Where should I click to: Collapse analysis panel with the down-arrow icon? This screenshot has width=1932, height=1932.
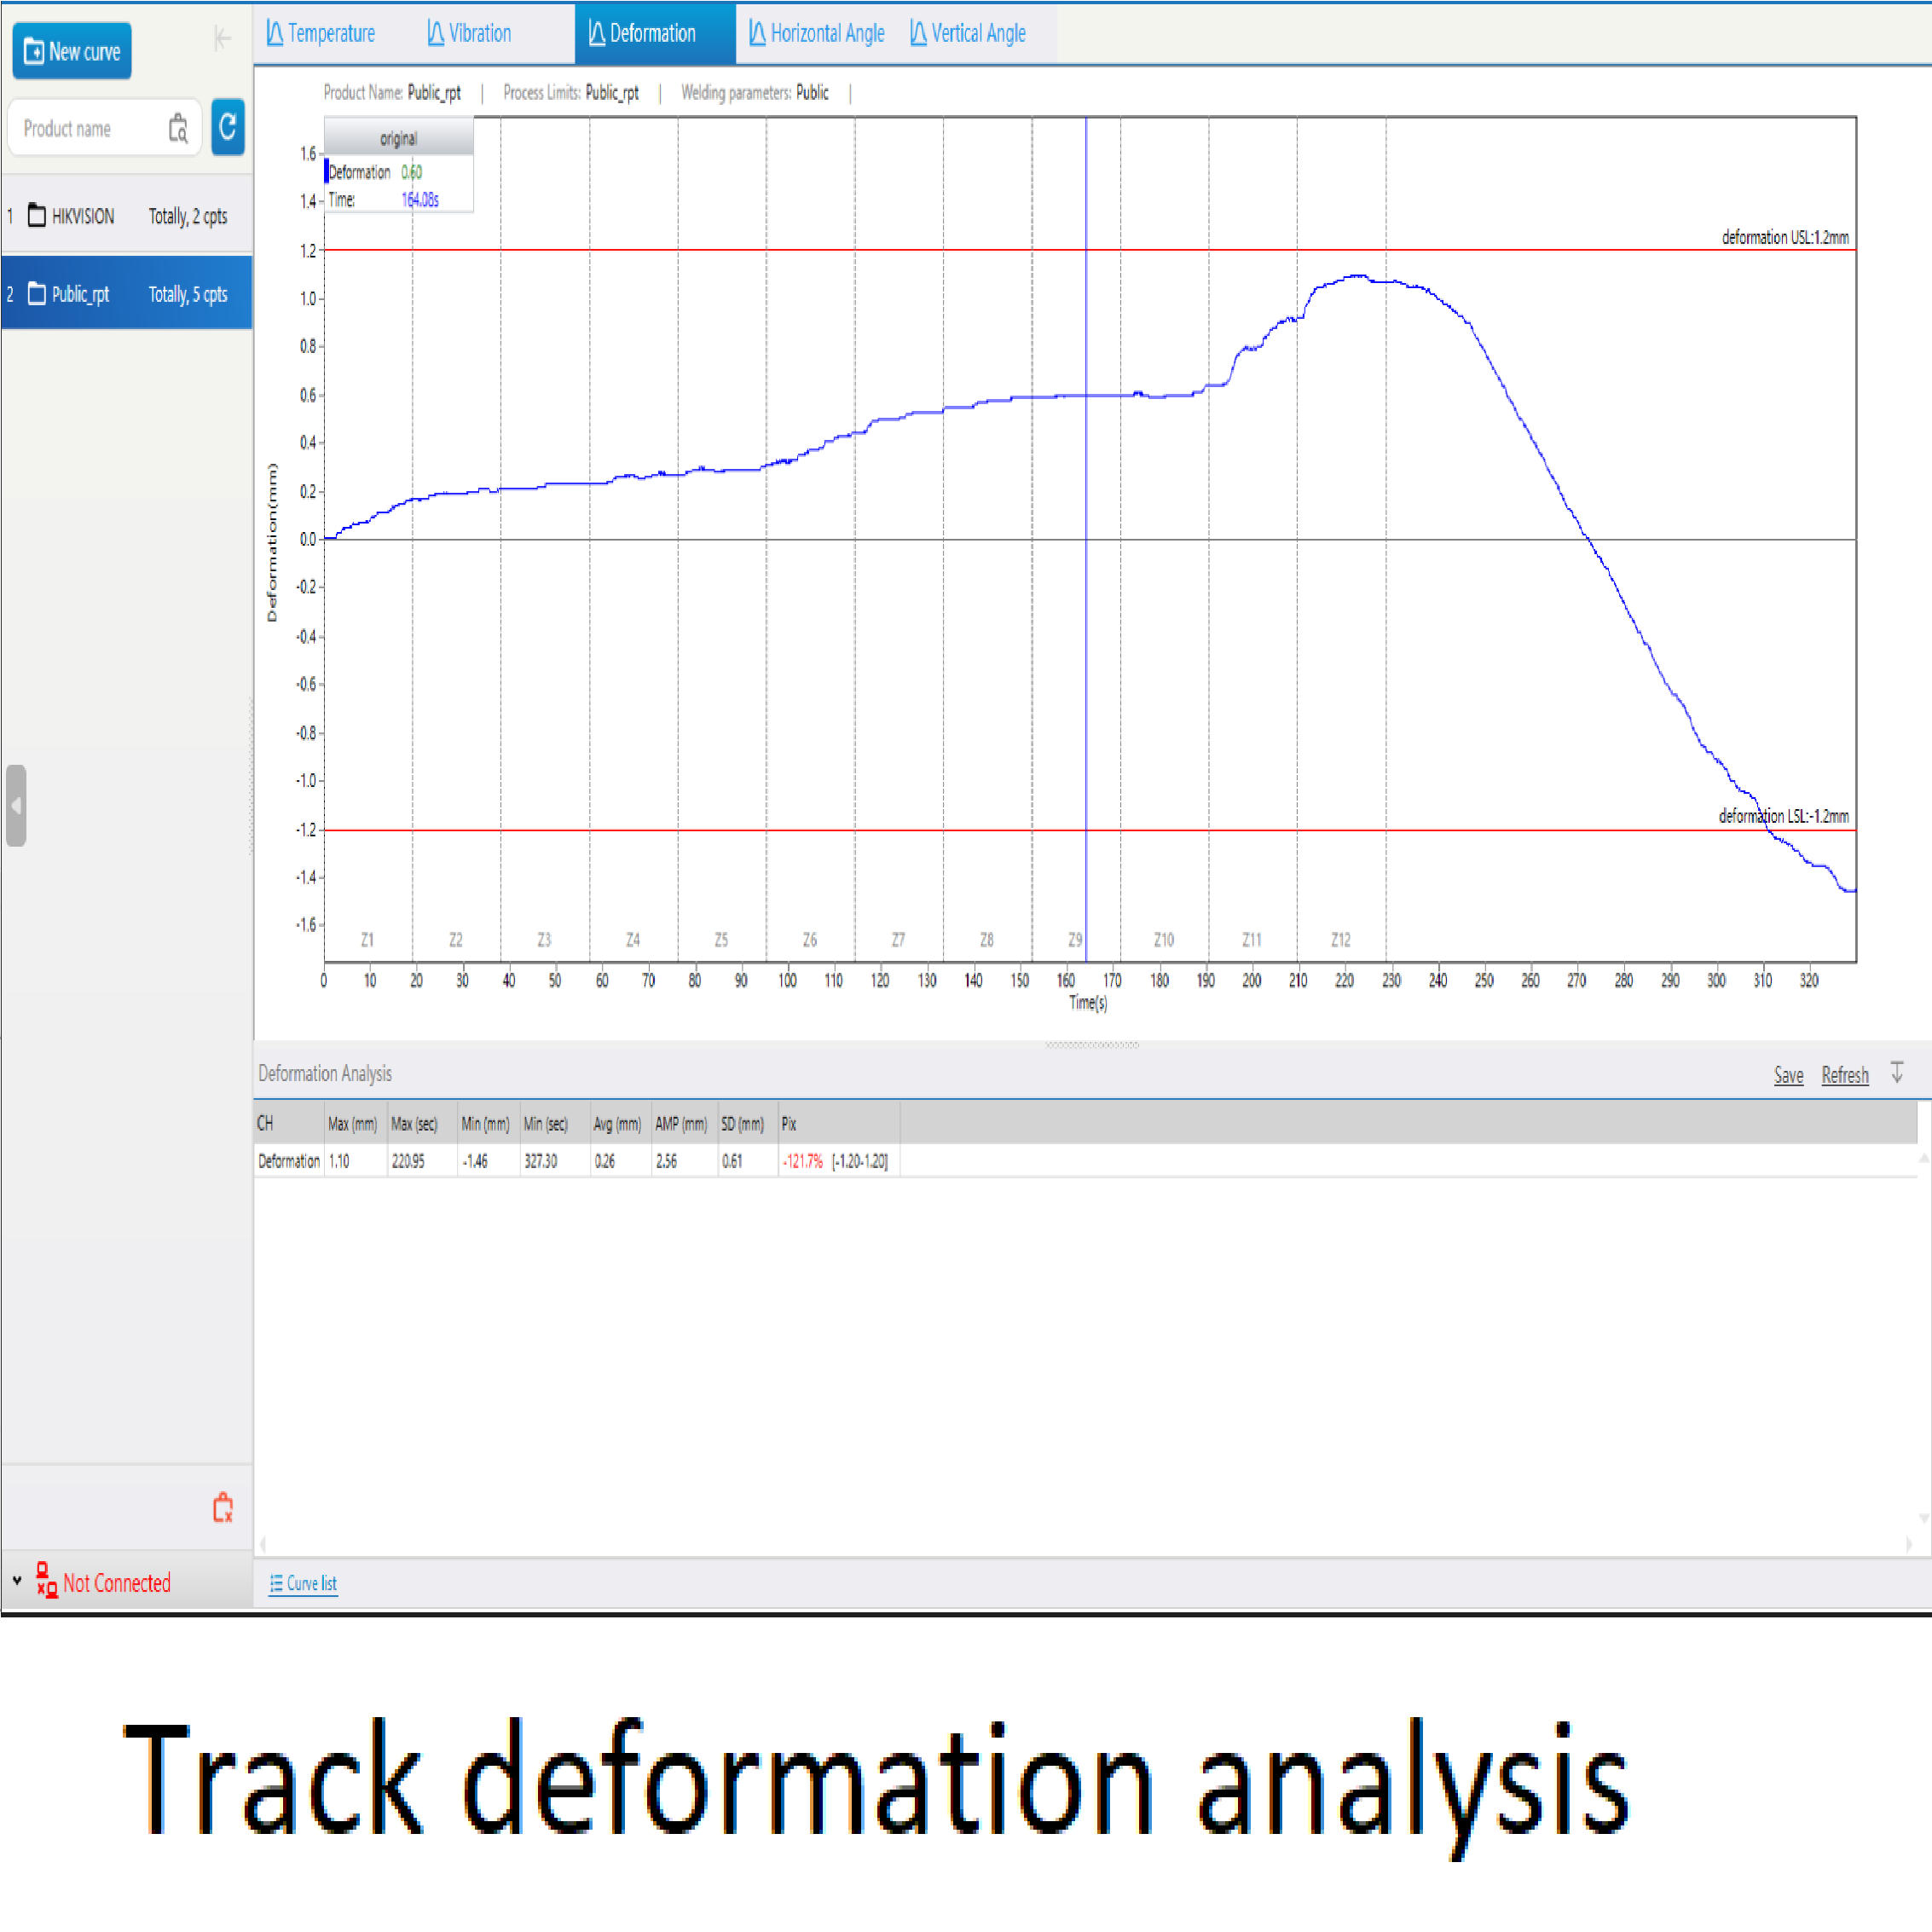point(1897,1073)
